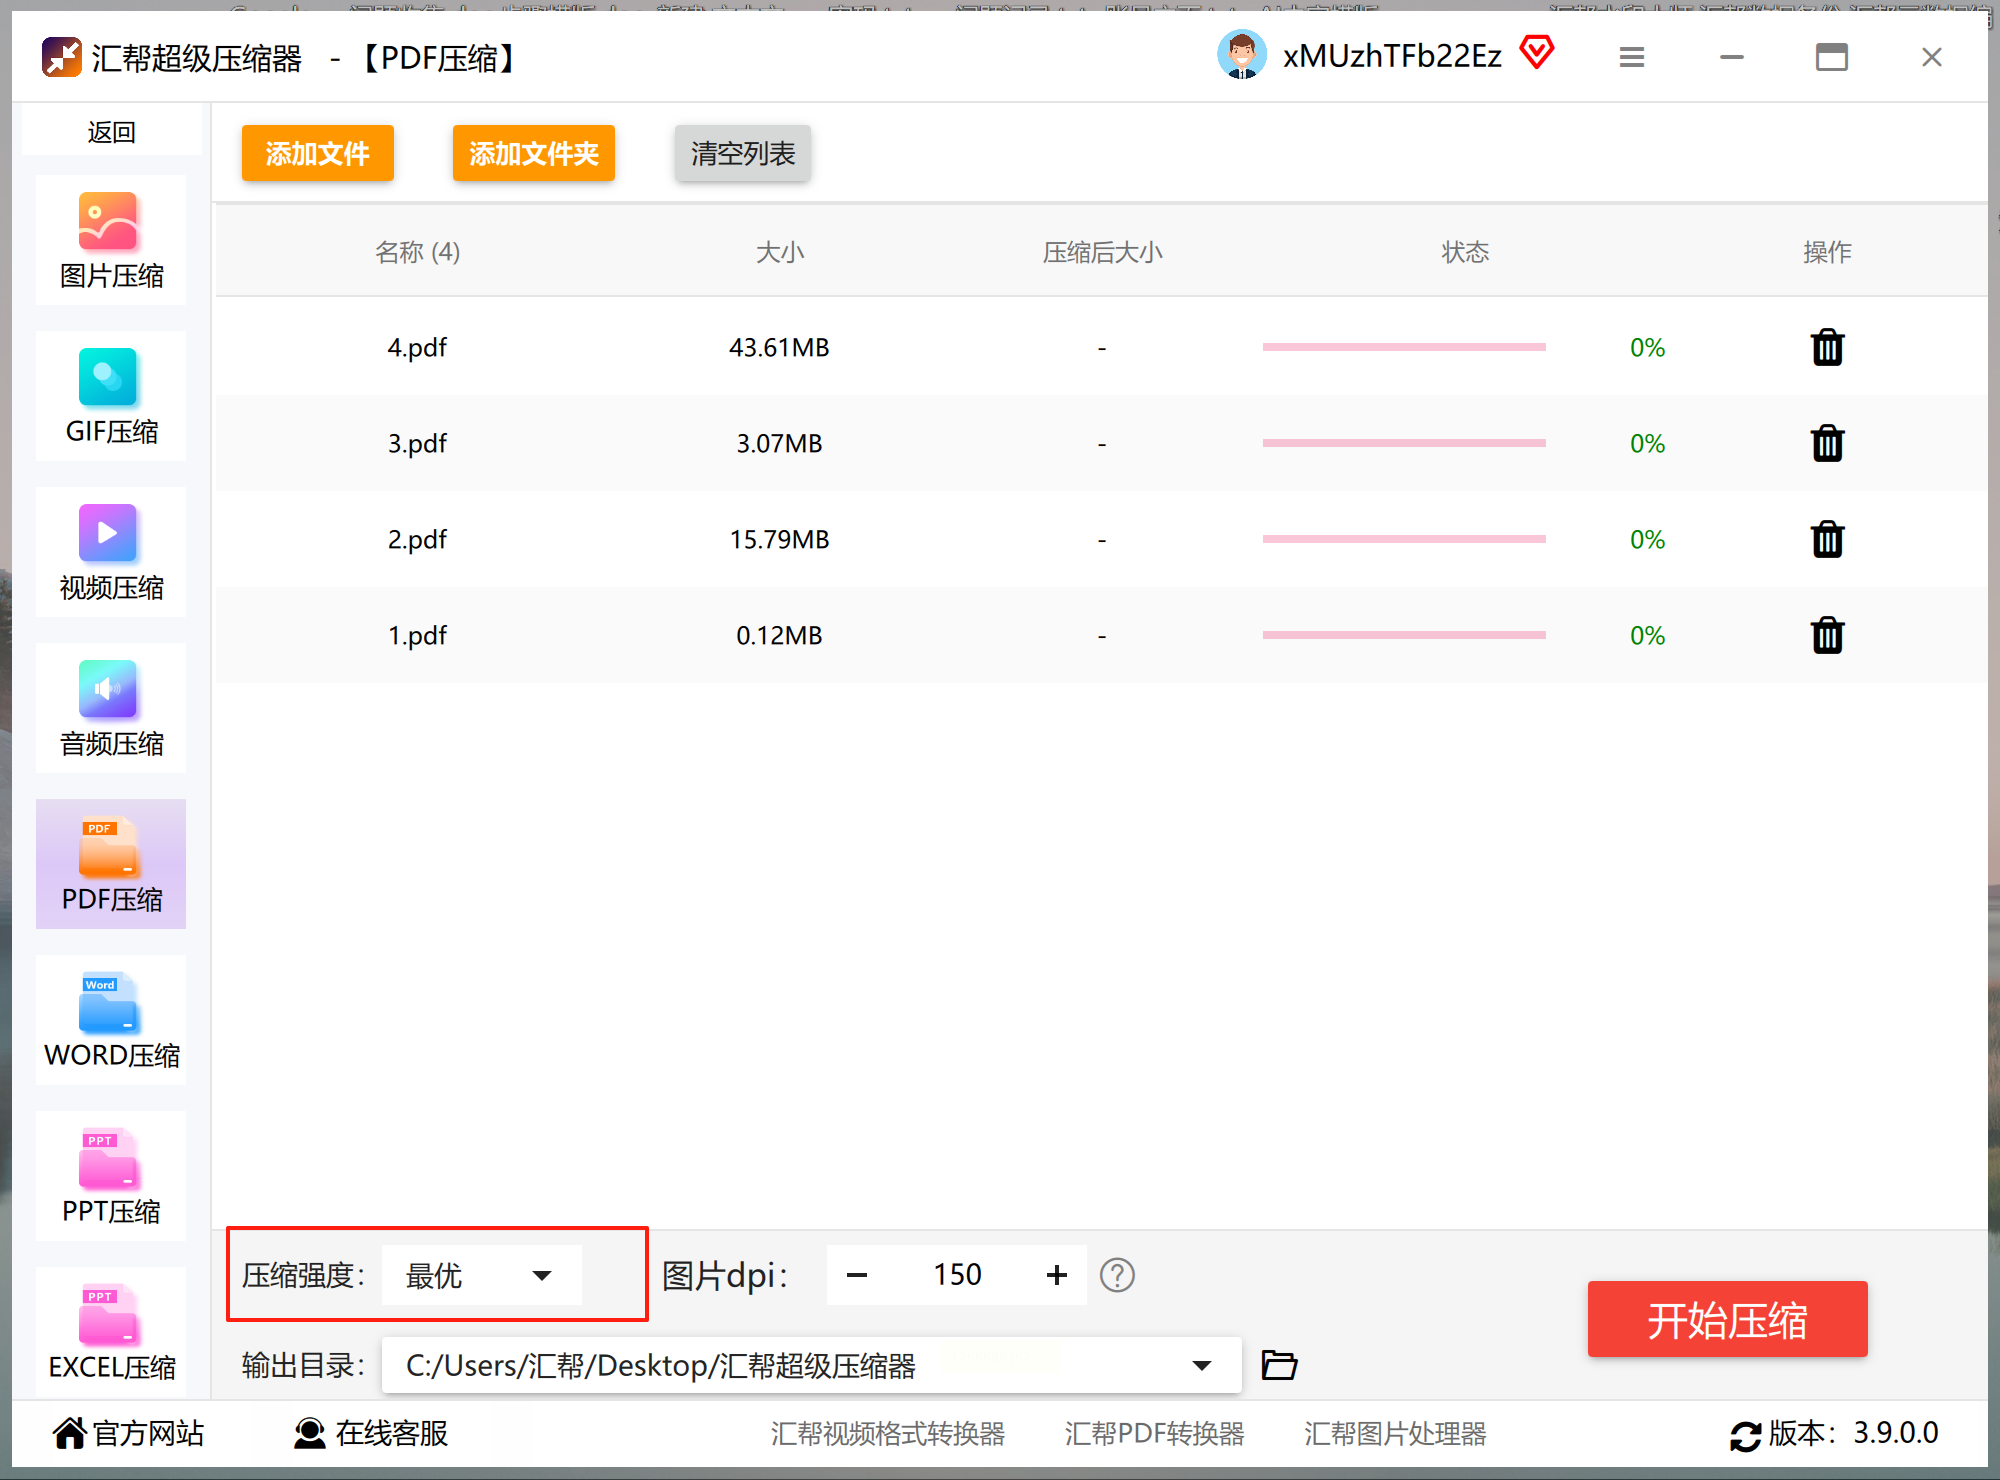
Task: Increase image dpi with plus button
Action: coord(1057,1275)
